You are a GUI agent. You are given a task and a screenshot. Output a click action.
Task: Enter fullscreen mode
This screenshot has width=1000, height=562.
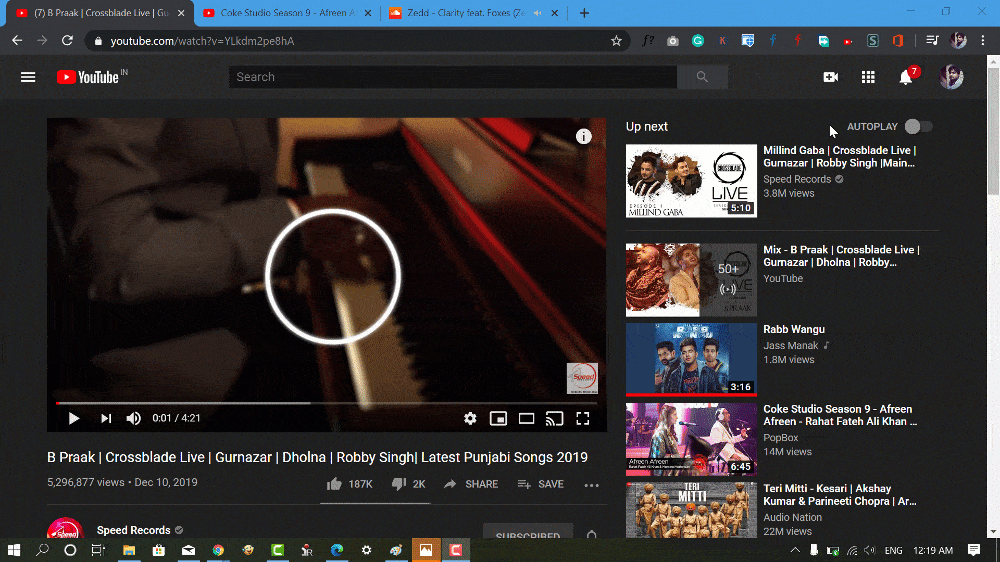[583, 418]
